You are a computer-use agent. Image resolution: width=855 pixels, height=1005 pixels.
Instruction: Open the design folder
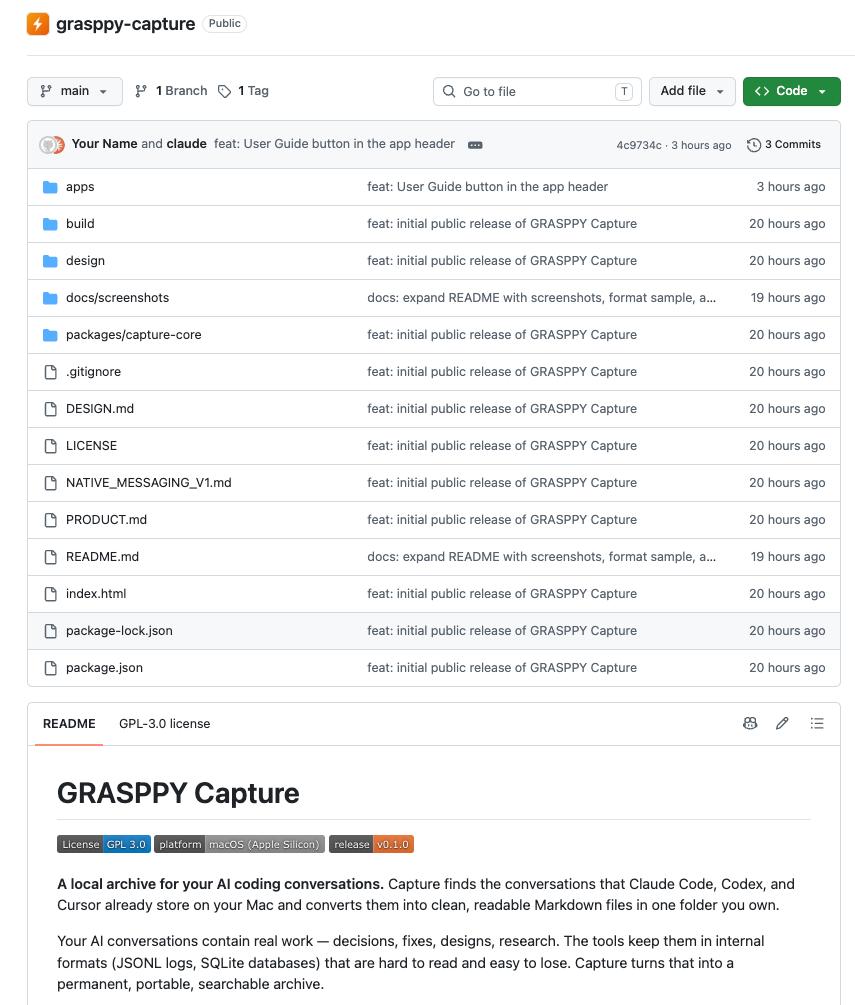[85, 261]
